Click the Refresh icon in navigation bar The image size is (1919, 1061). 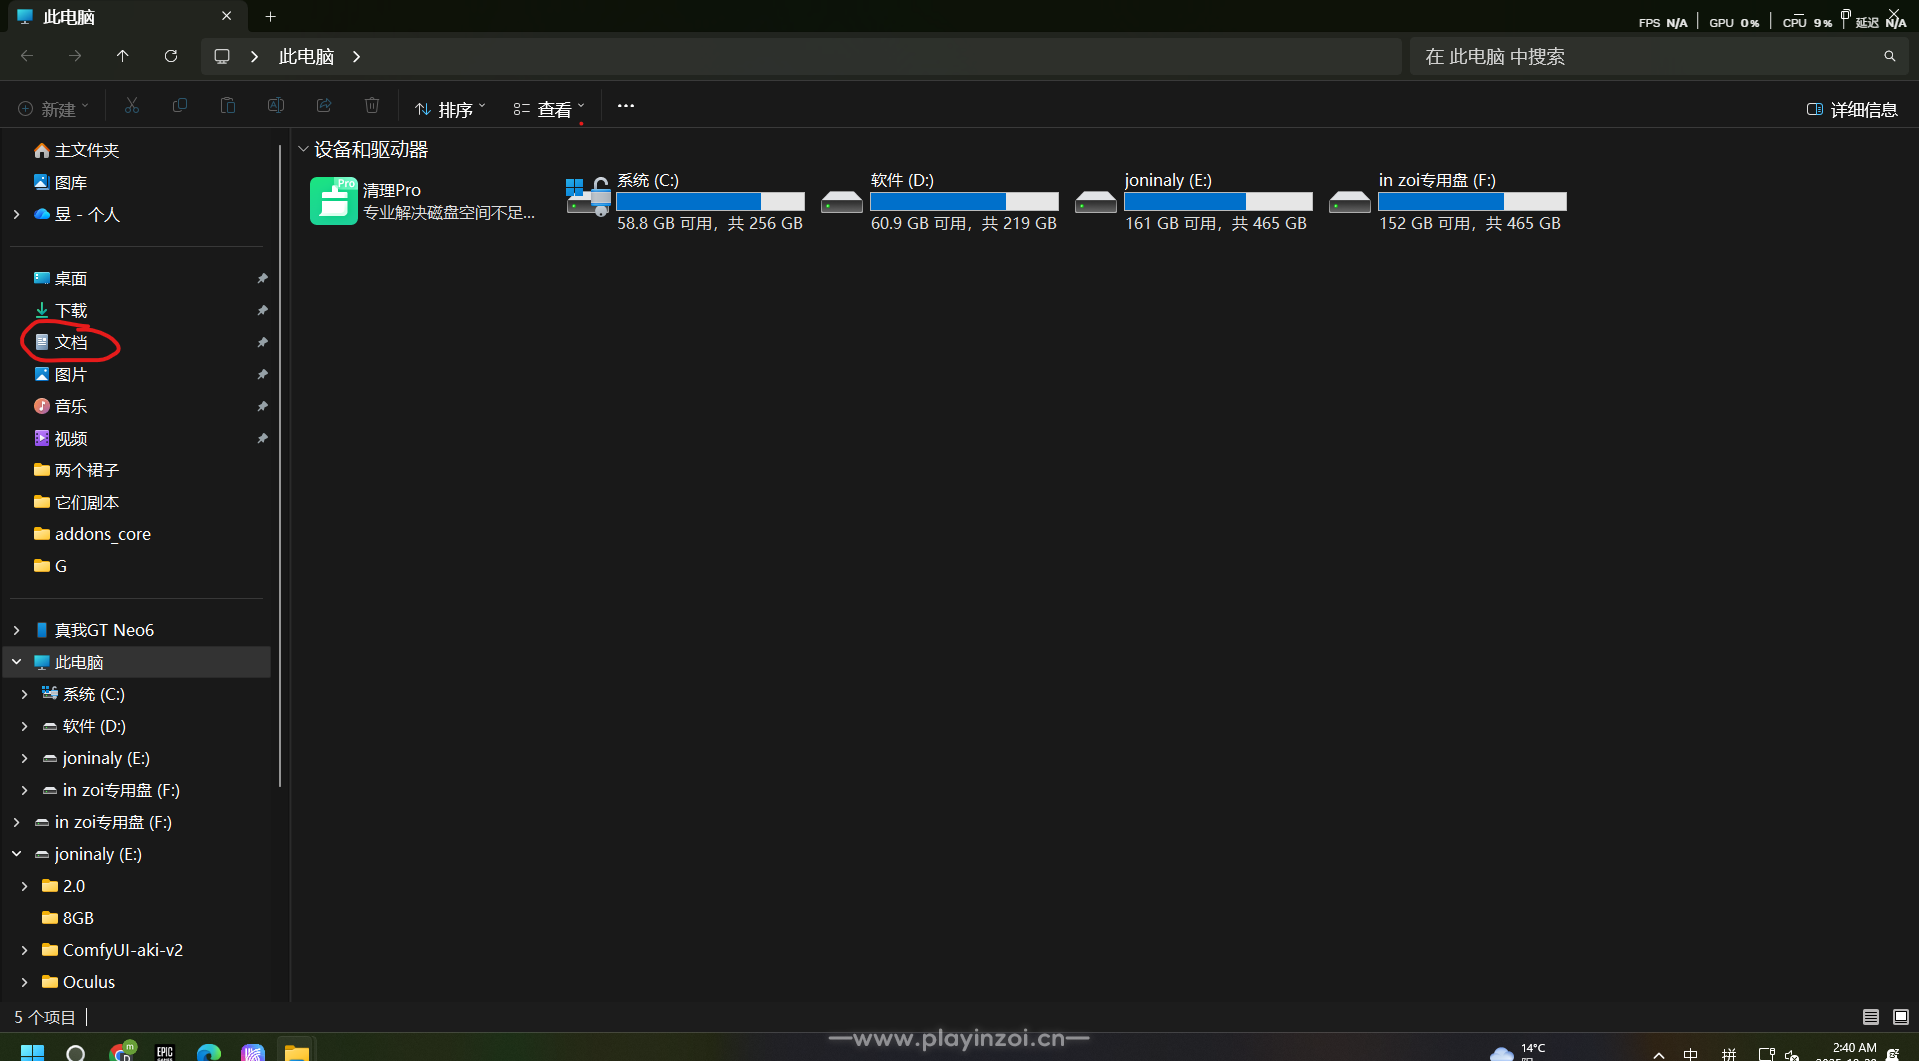[171, 56]
